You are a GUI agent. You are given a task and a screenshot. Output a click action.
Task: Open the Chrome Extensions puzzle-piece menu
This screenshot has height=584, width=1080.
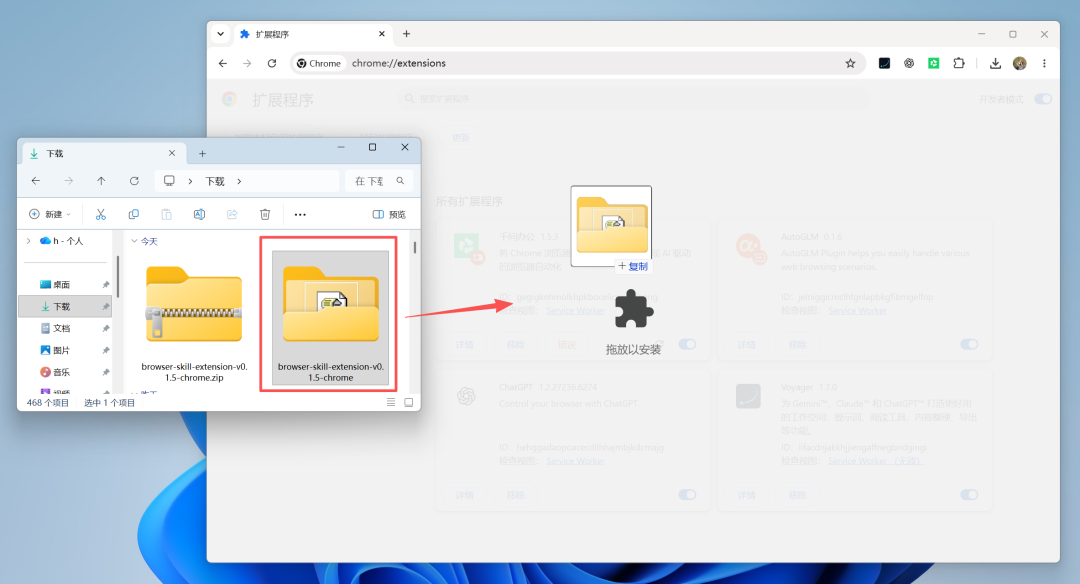pos(959,63)
